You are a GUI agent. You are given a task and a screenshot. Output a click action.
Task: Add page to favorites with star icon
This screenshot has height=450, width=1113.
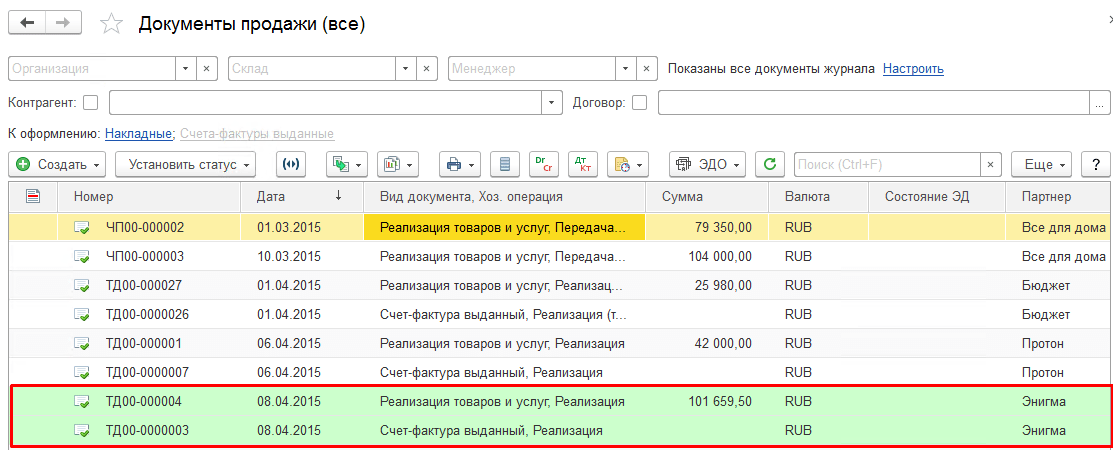tap(113, 24)
